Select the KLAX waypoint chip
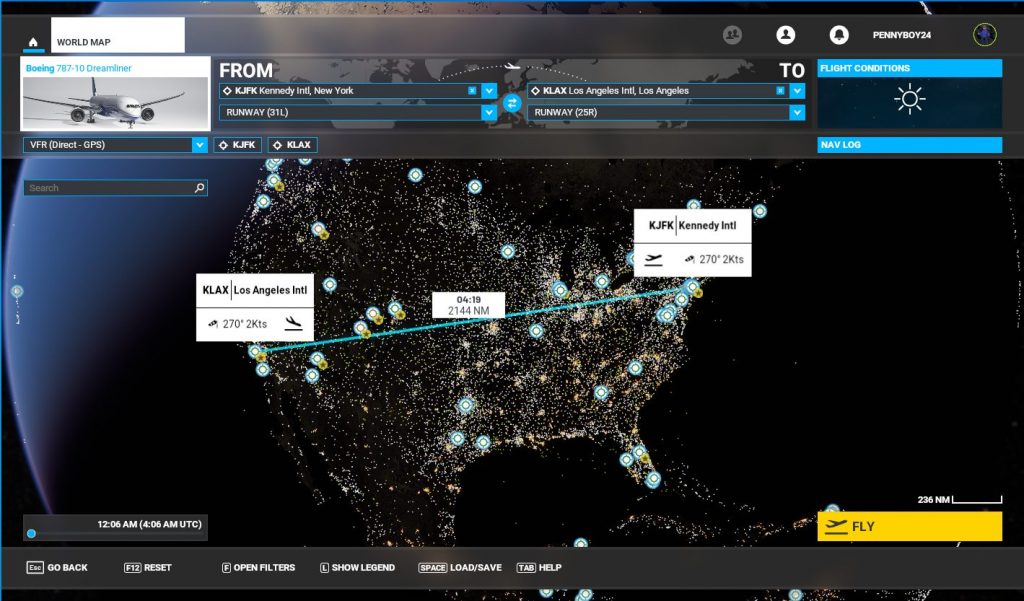This screenshot has width=1024, height=601. pos(293,145)
